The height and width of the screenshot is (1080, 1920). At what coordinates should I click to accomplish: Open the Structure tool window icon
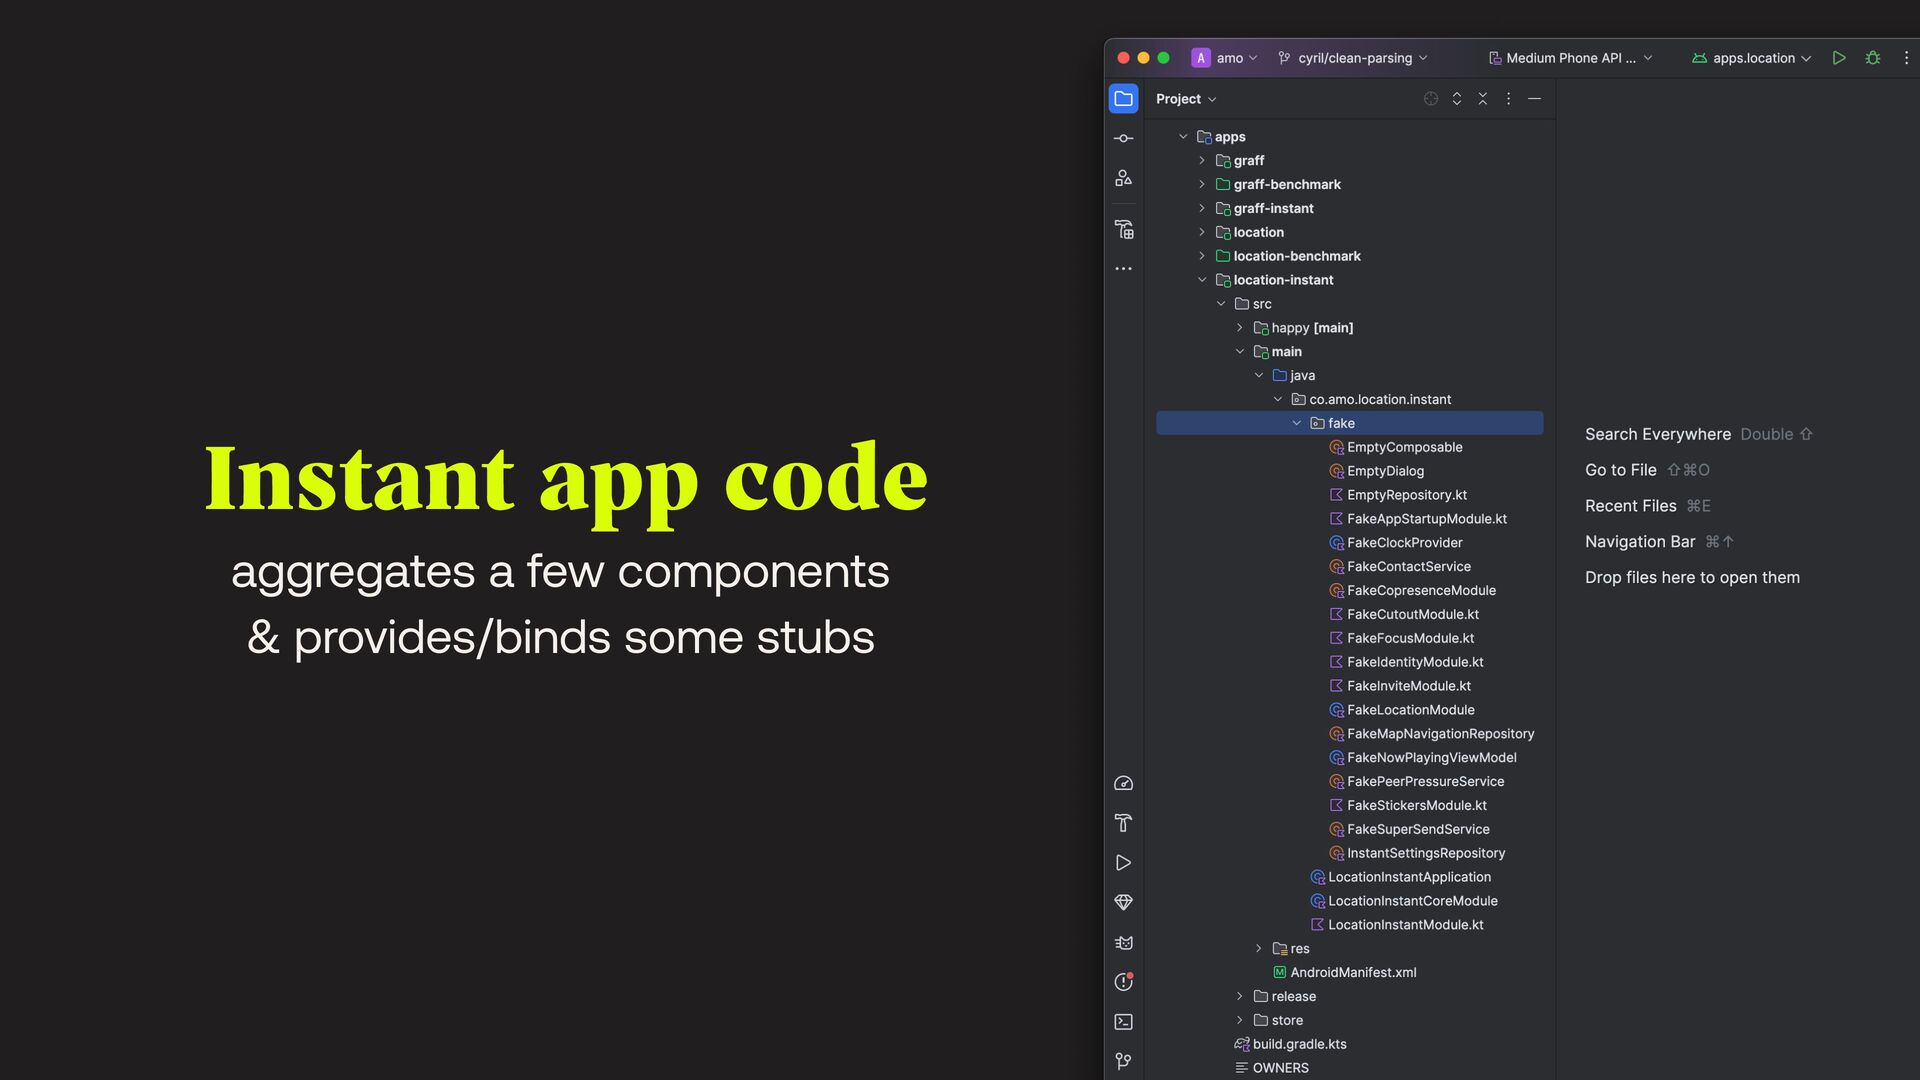[x=1123, y=178]
